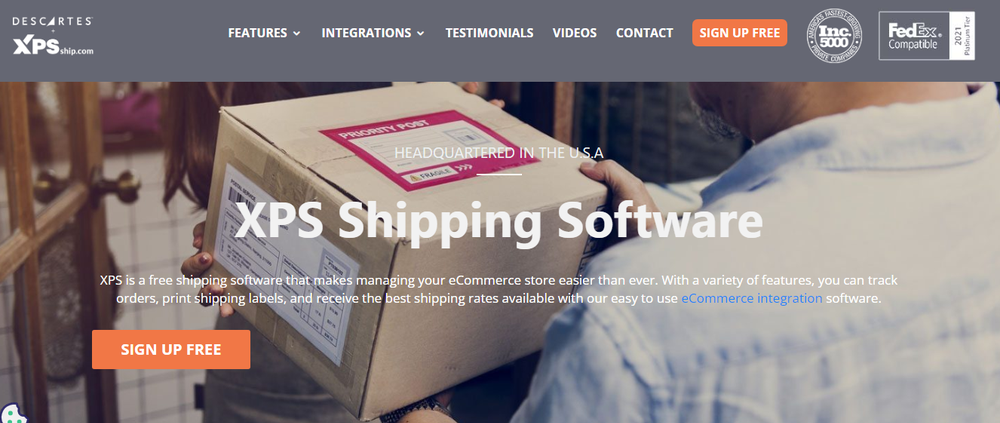
Task: Expand the Integrations chevron arrow
Action: tap(420, 33)
